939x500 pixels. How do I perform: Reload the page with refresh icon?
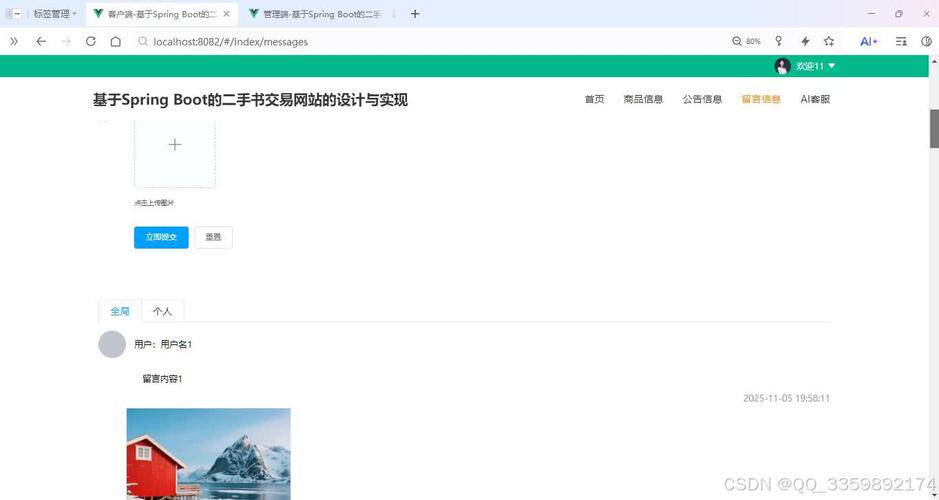click(x=91, y=41)
